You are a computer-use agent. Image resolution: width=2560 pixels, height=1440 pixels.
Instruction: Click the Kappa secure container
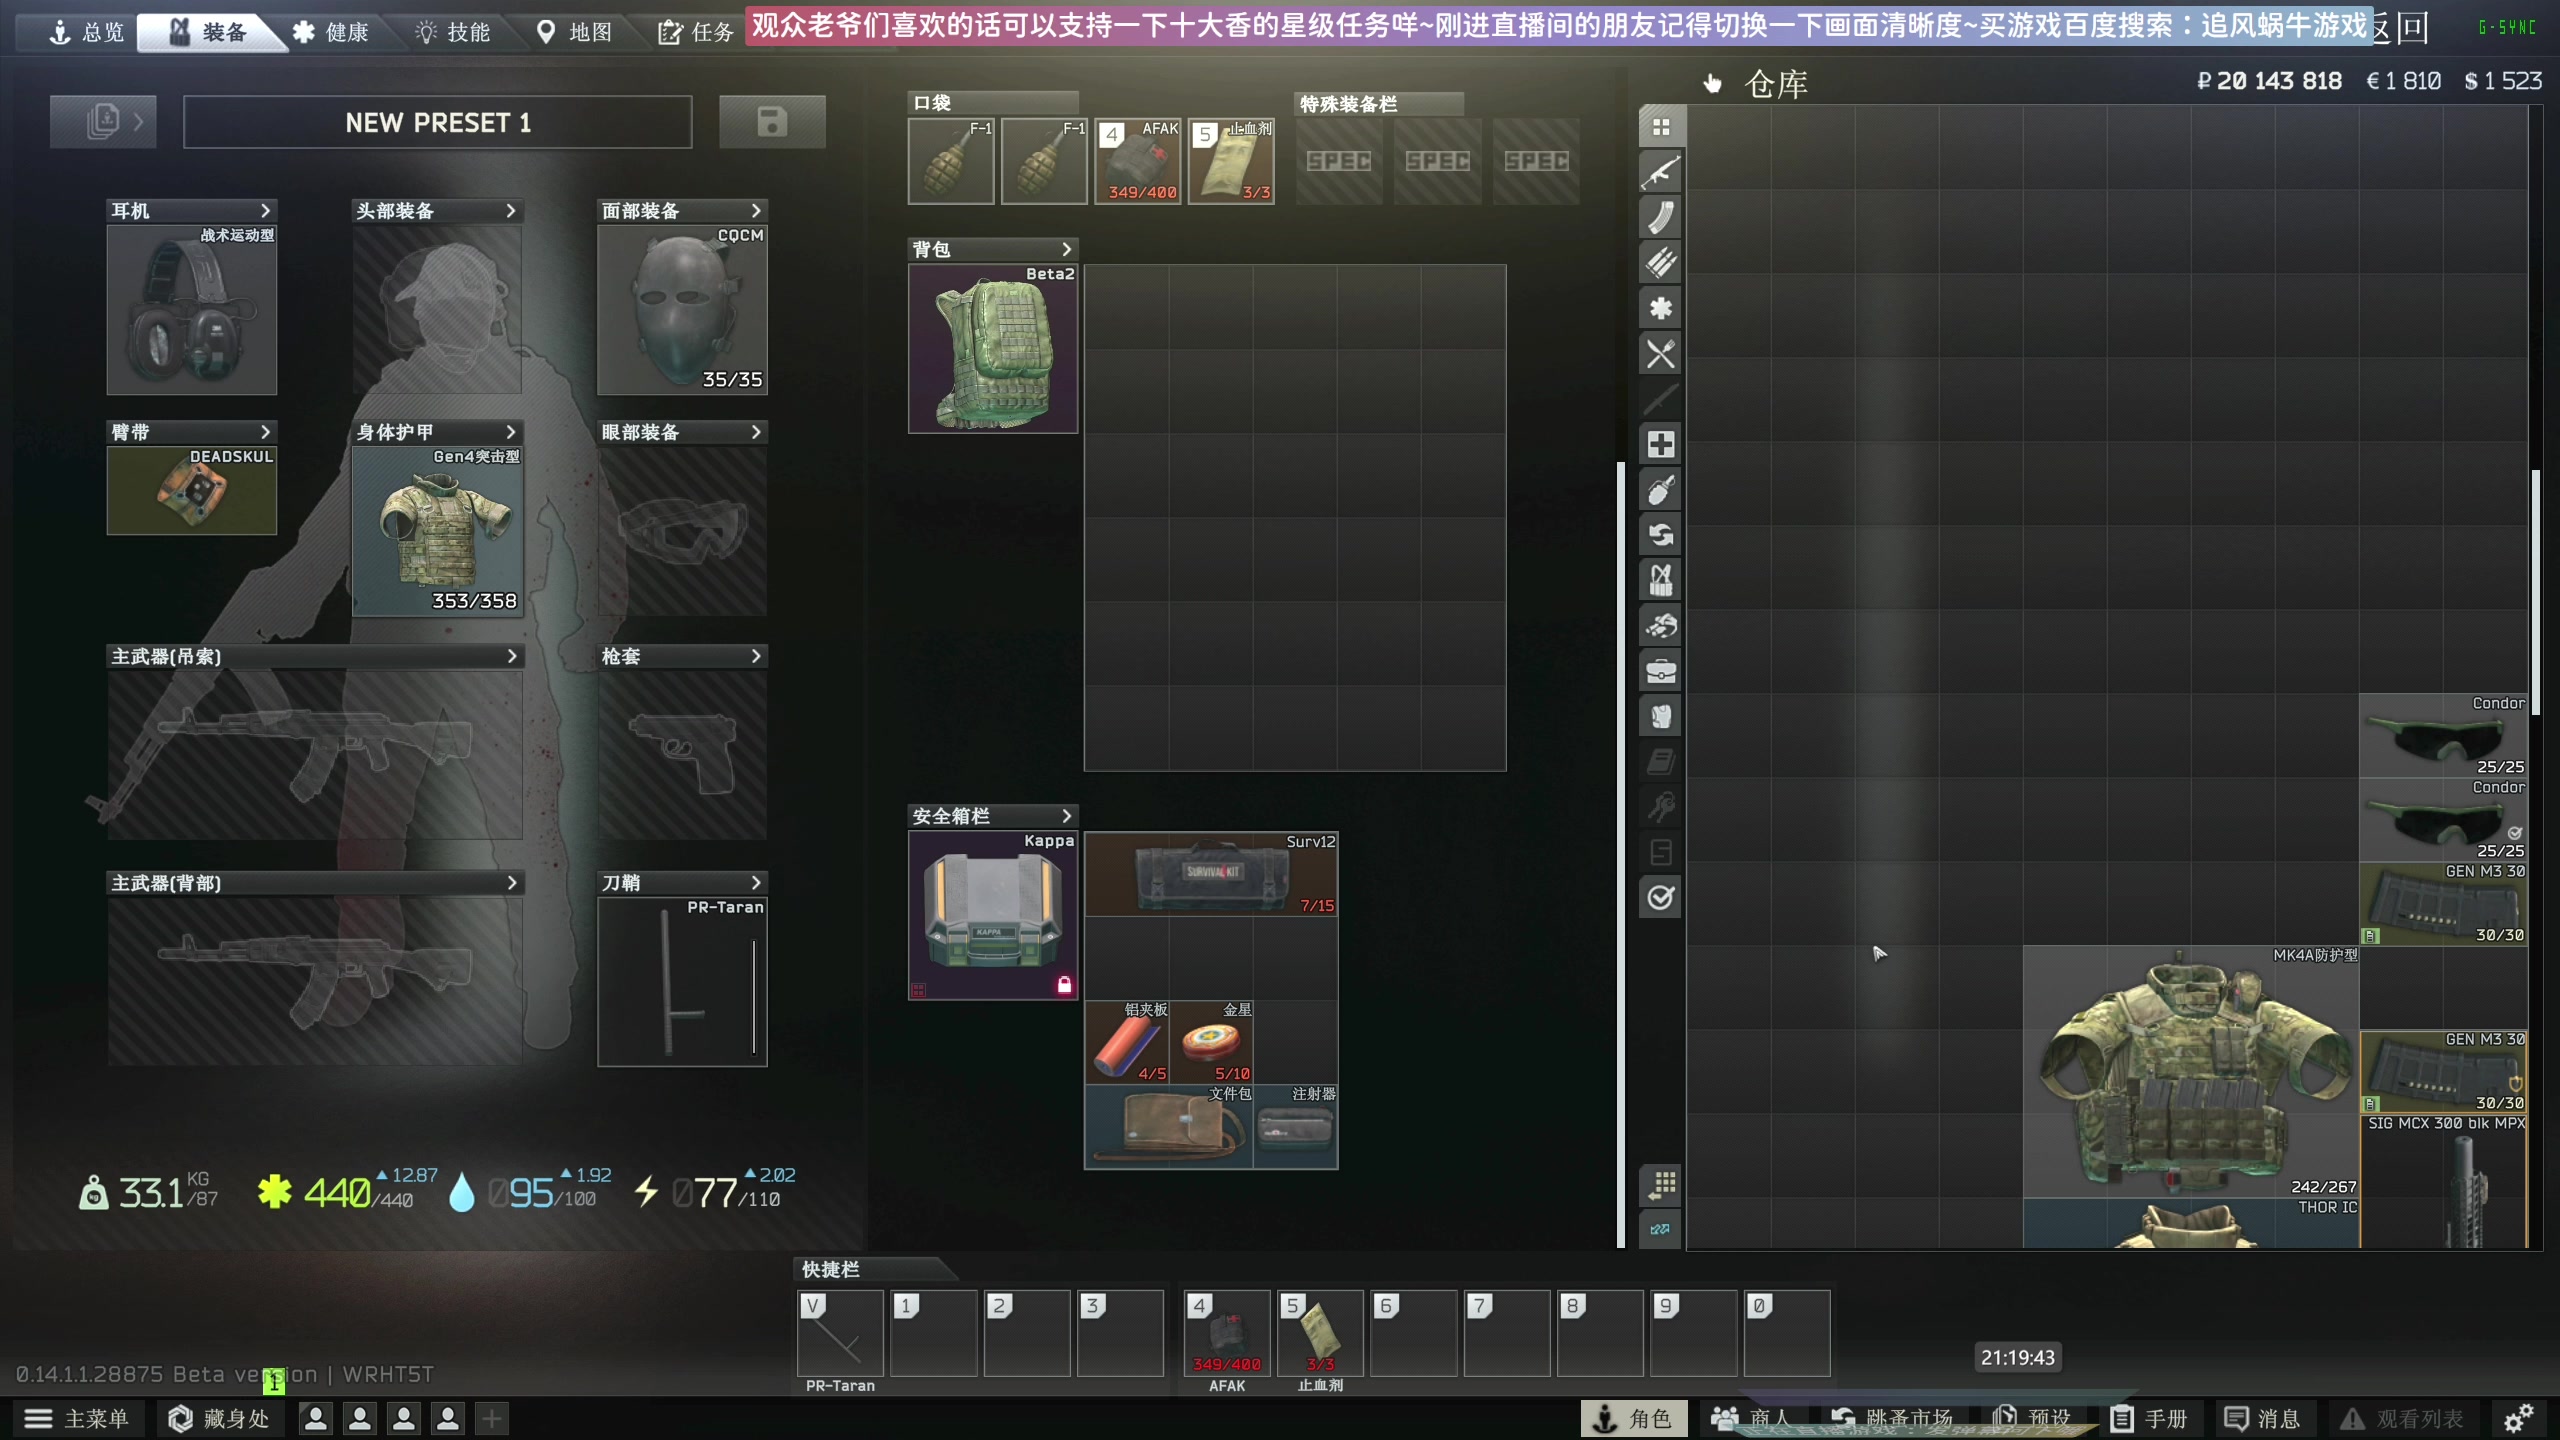[x=993, y=915]
